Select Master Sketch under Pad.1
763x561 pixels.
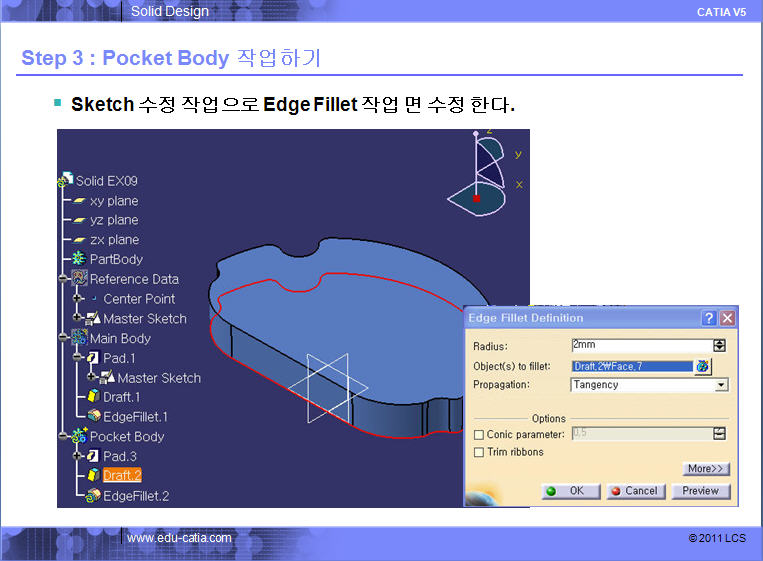click(x=159, y=378)
